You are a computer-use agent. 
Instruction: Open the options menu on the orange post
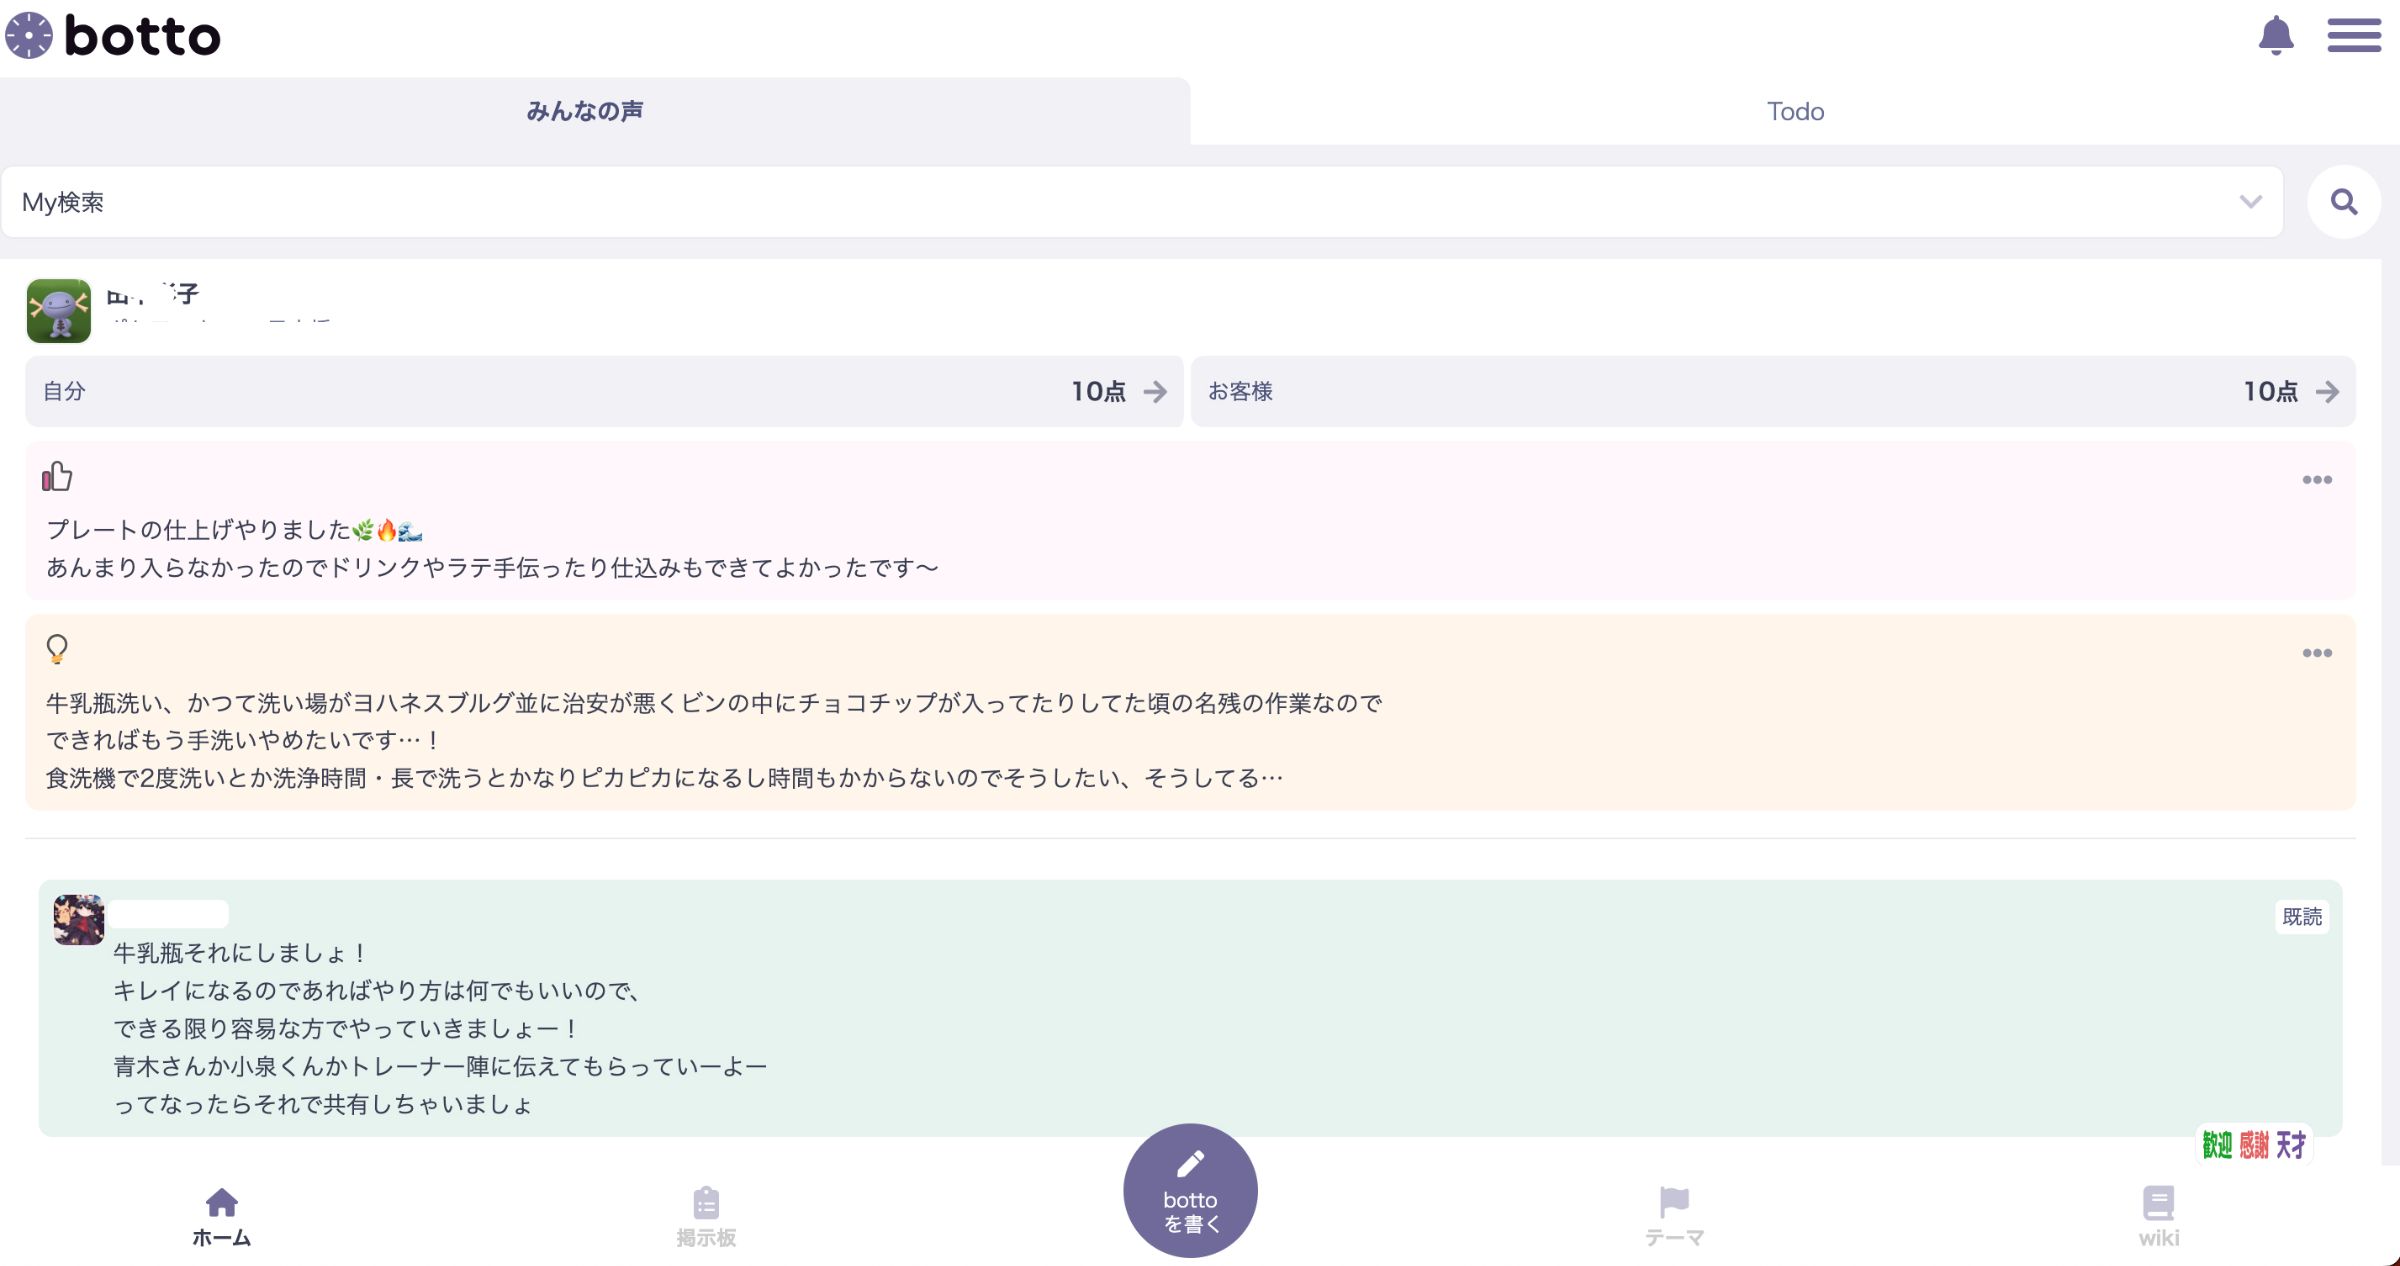tap(2318, 652)
